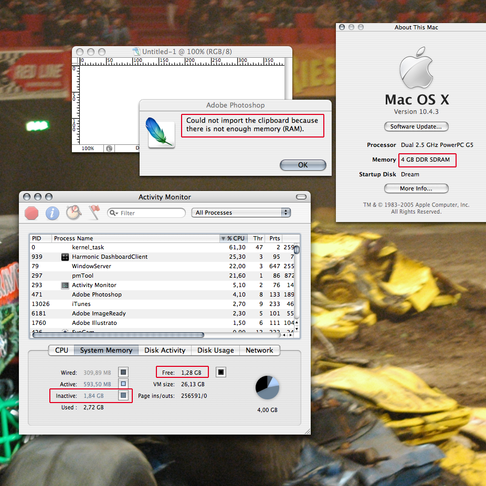
Task: Click the Software Update button
Action: (416, 127)
